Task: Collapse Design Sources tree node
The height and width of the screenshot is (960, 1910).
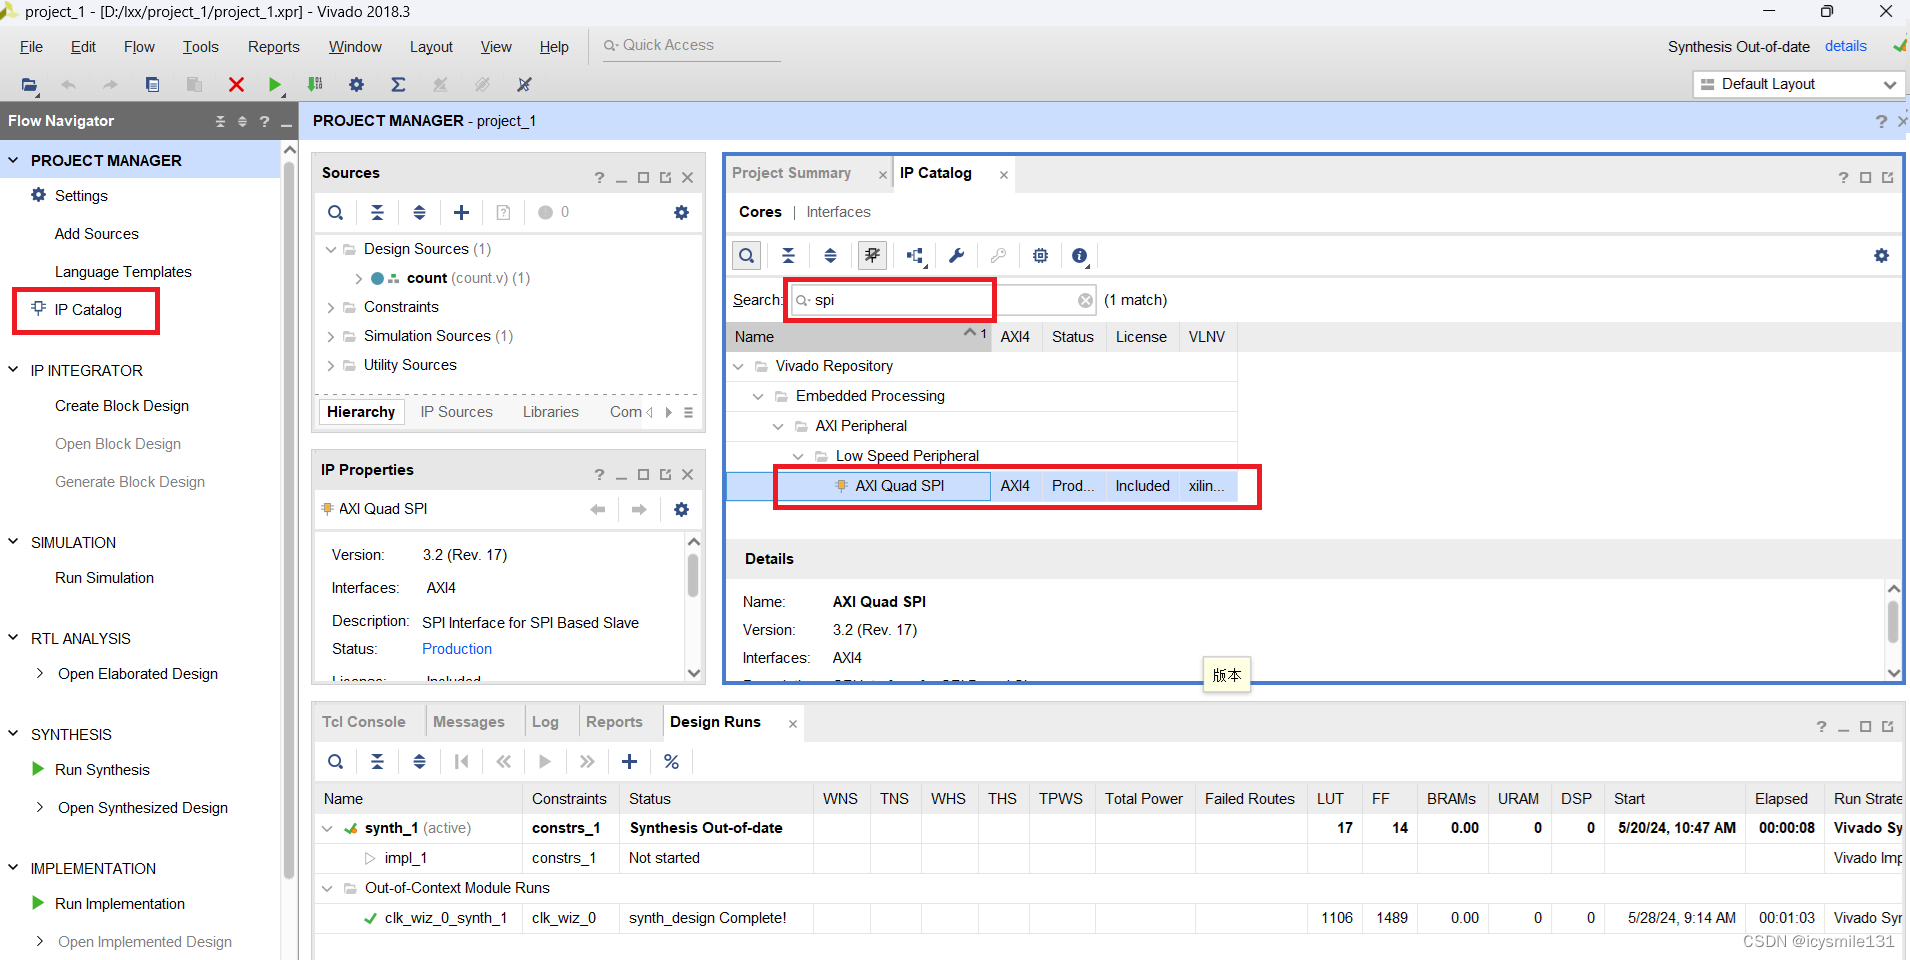Action: pos(331,249)
